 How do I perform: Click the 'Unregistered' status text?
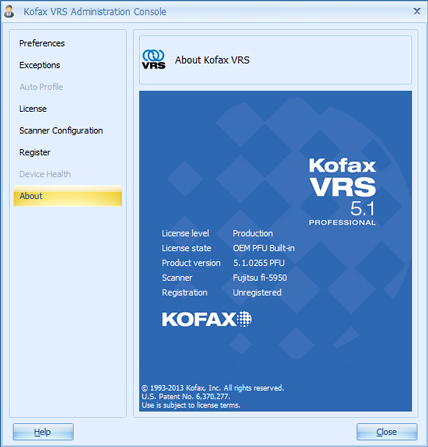257,293
